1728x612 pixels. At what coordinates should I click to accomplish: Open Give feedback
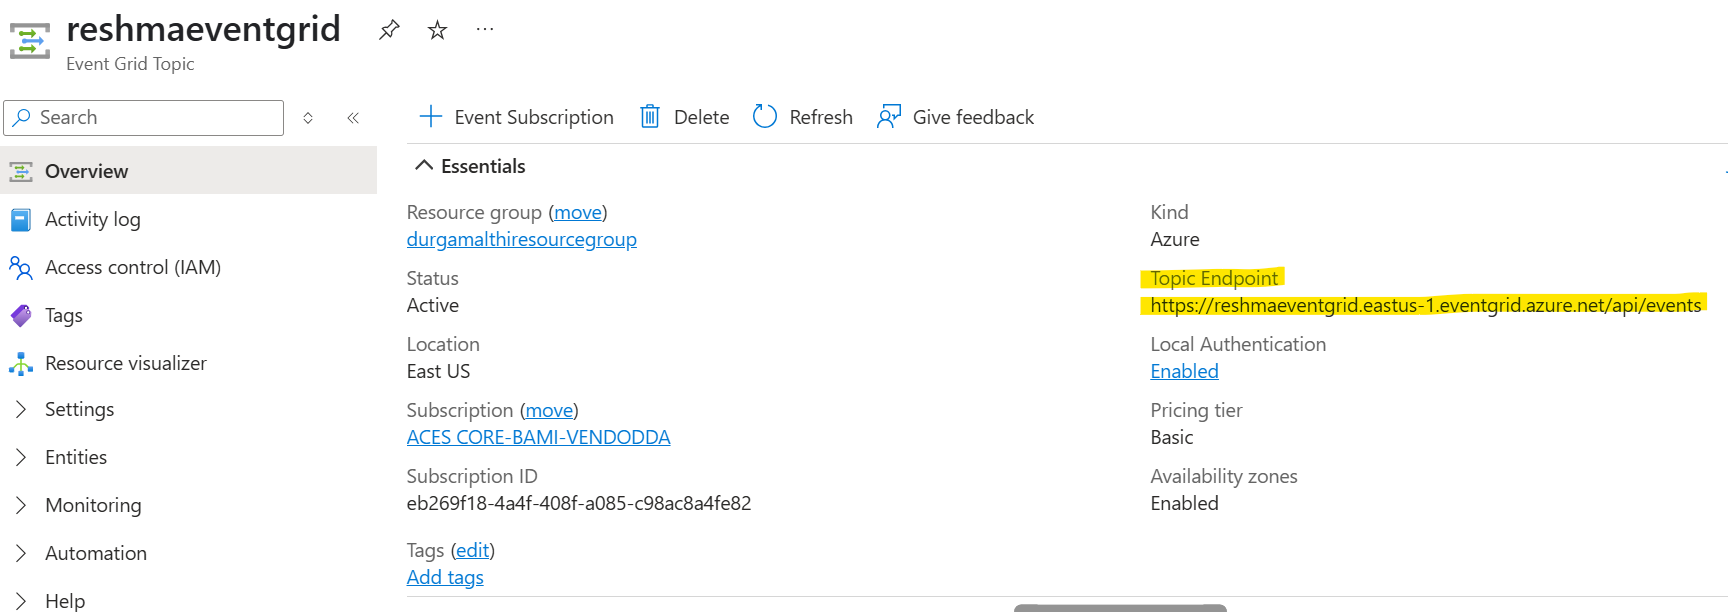point(955,117)
